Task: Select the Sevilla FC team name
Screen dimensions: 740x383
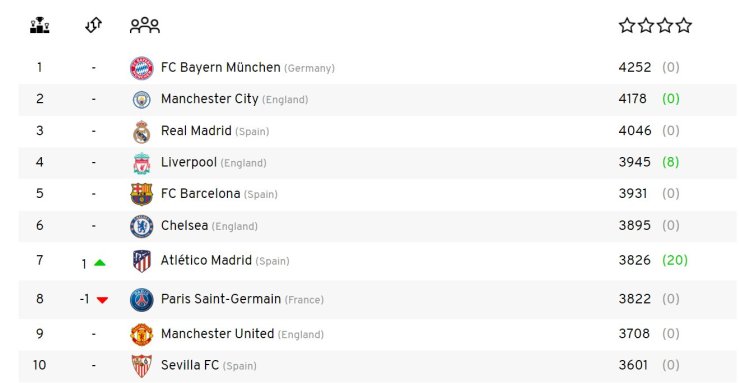Action: [190, 365]
